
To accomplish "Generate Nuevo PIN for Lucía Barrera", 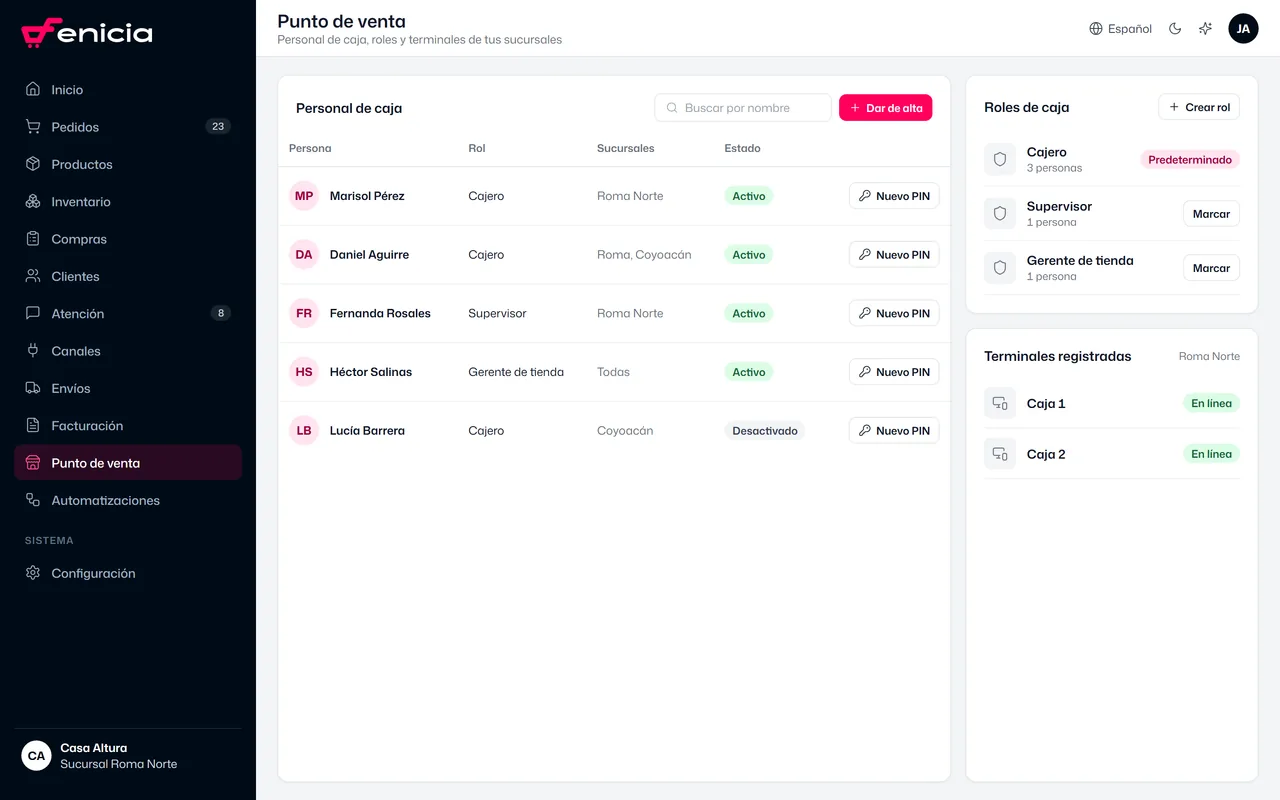I will 894,431.
